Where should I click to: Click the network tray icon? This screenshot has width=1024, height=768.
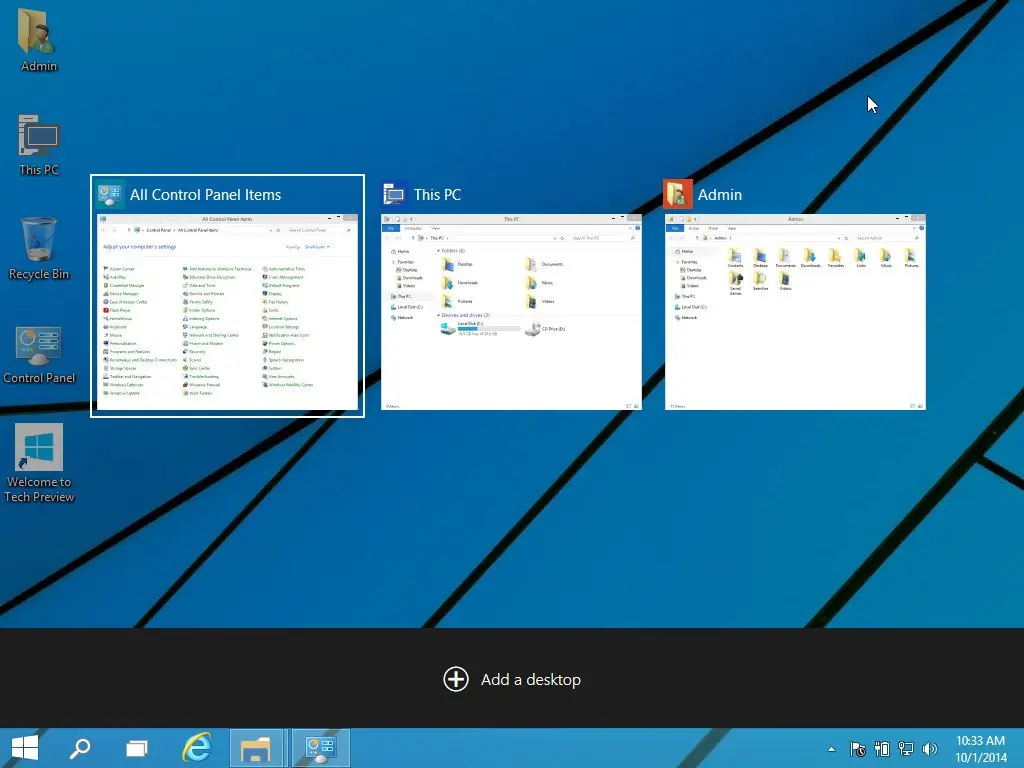coord(906,749)
